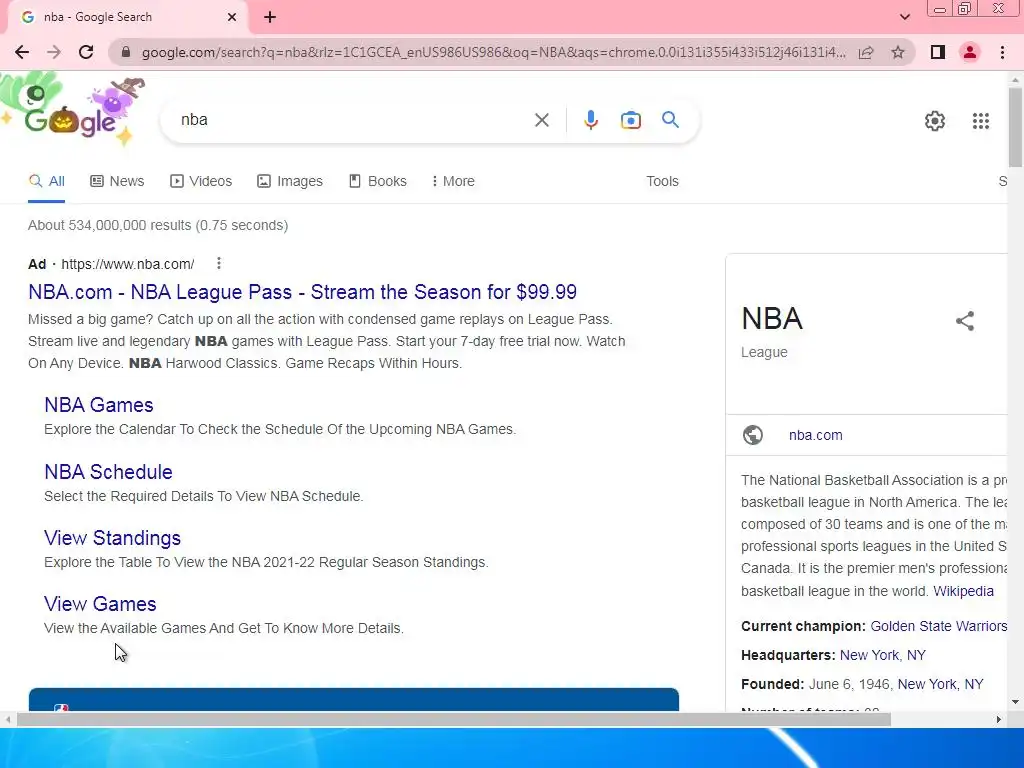Click the scroll right arrow
The width and height of the screenshot is (1024, 768).
click(999, 720)
